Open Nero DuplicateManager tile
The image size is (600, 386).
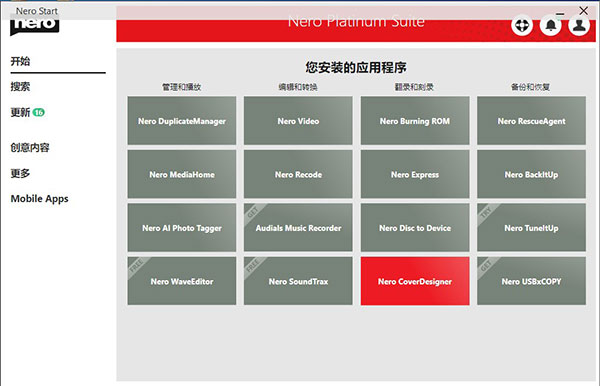[182, 121]
